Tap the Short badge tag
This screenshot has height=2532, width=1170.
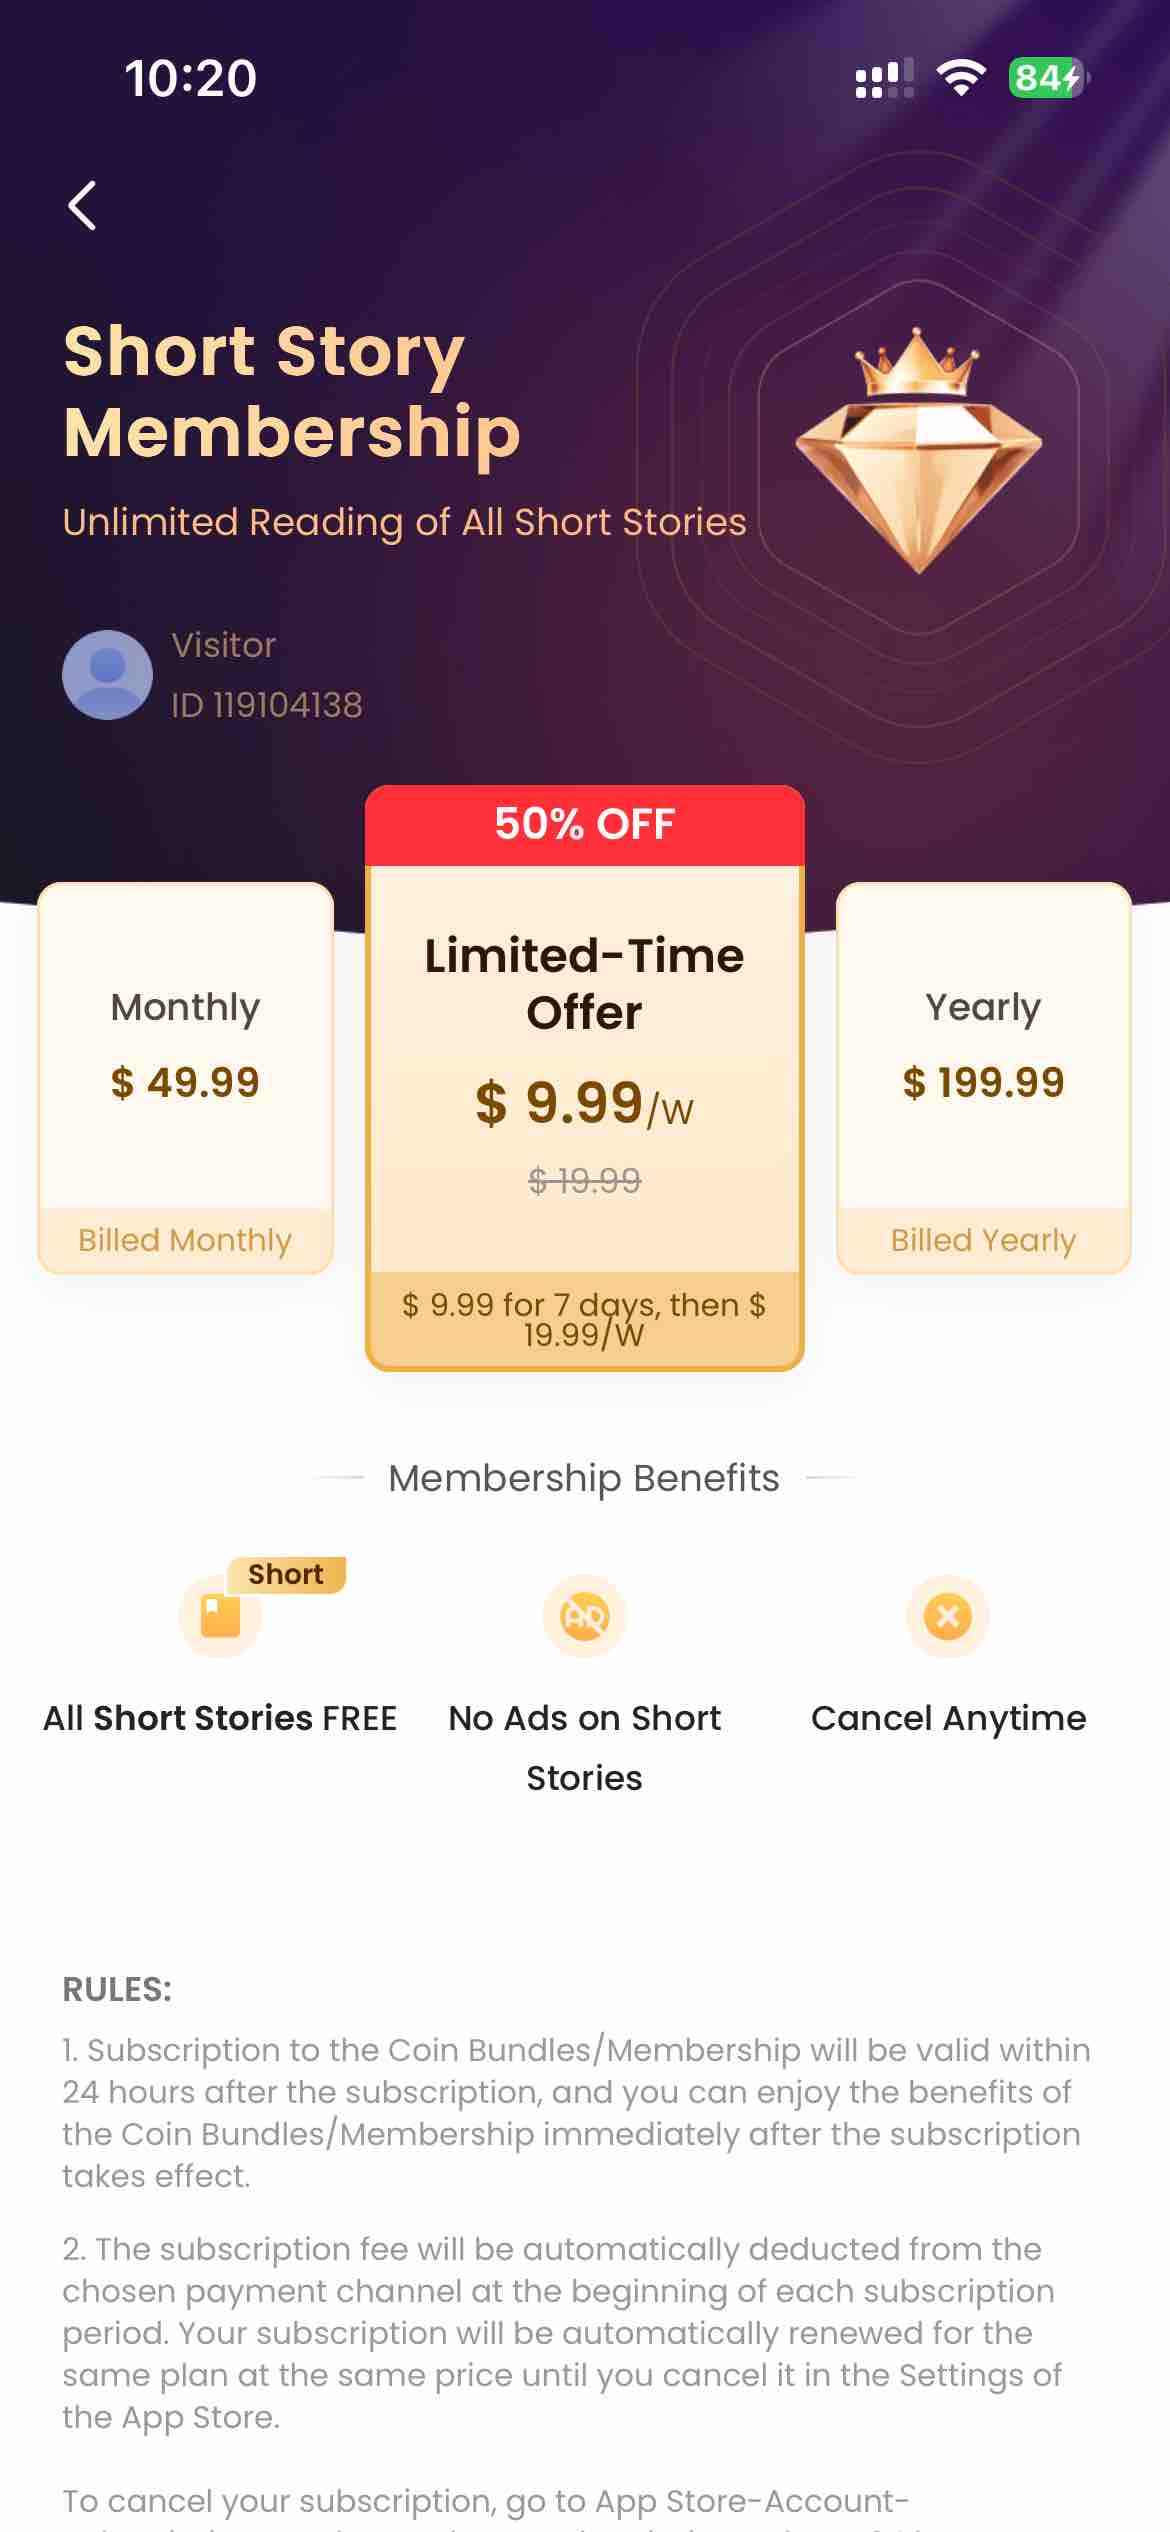pyautogui.click(x=286, y=1574)
